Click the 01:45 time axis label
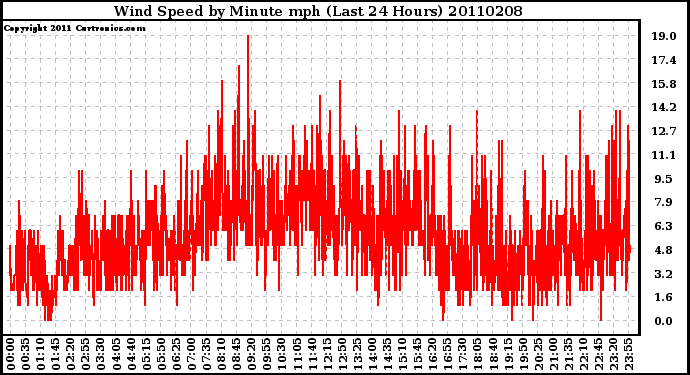The image size is (690, 375). (x=56, y=354)
